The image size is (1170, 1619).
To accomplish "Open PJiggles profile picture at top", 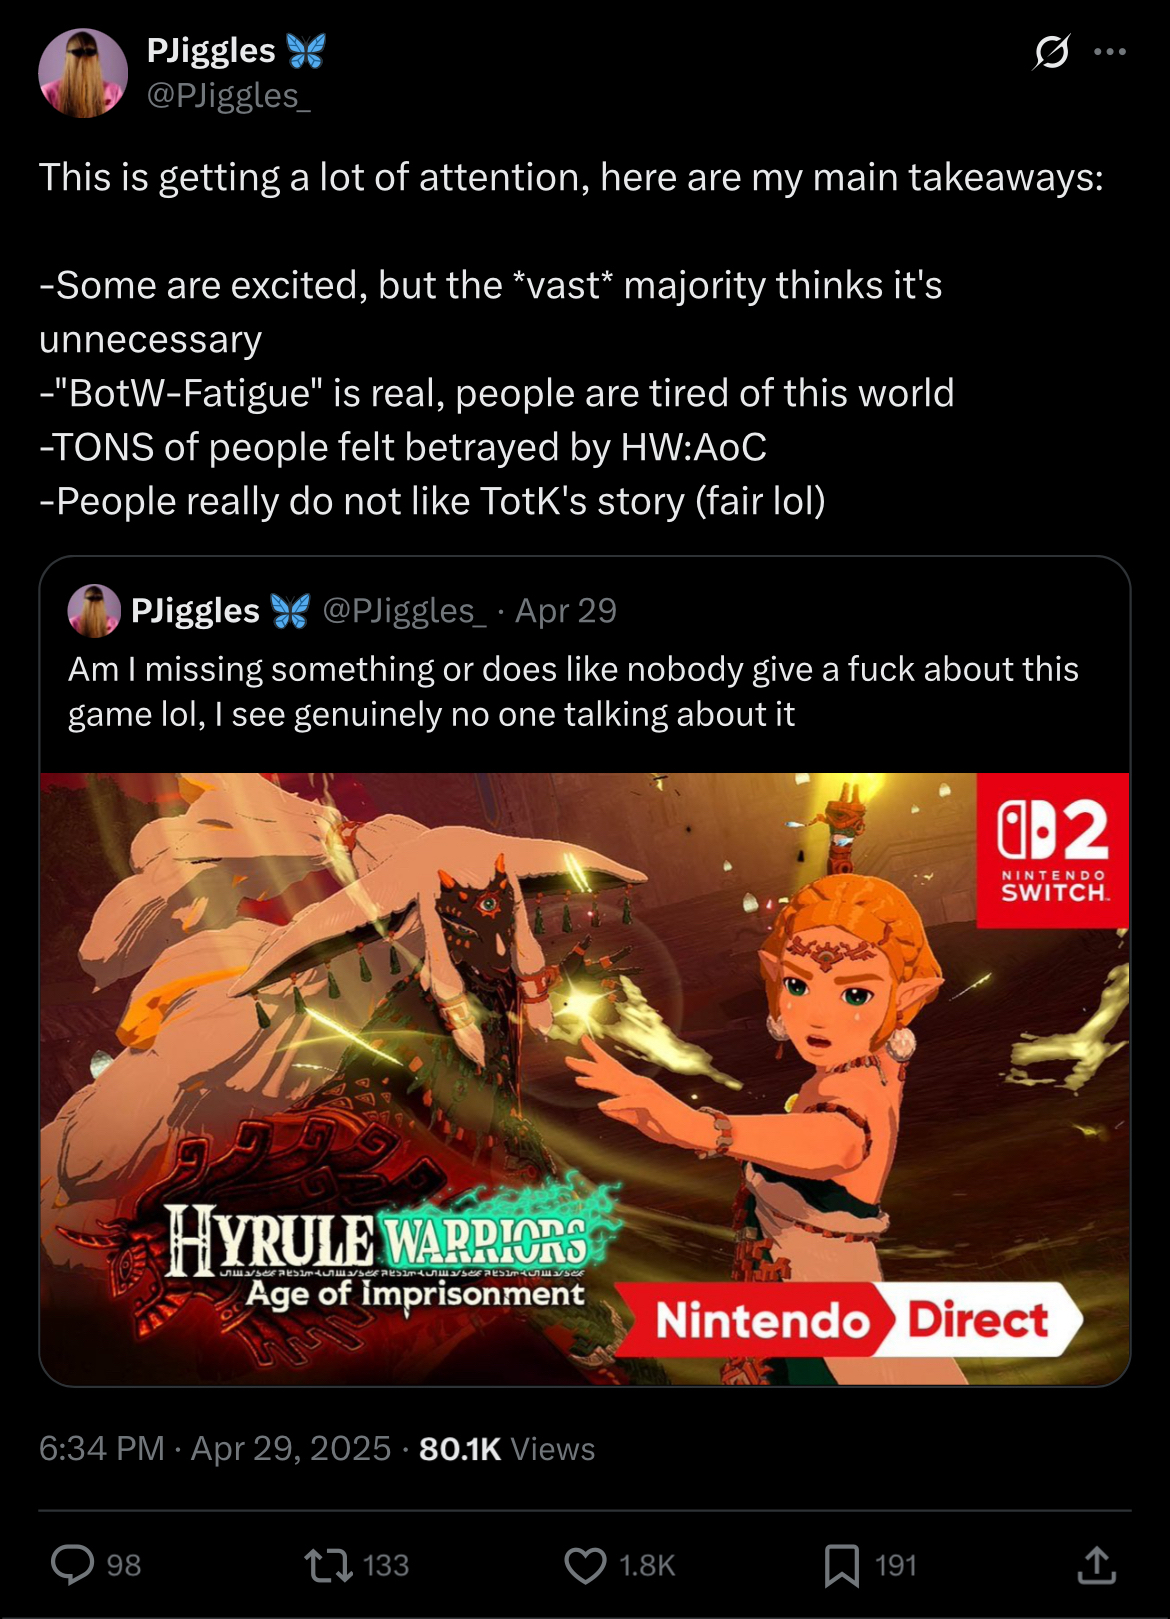I will click(83, 73).
